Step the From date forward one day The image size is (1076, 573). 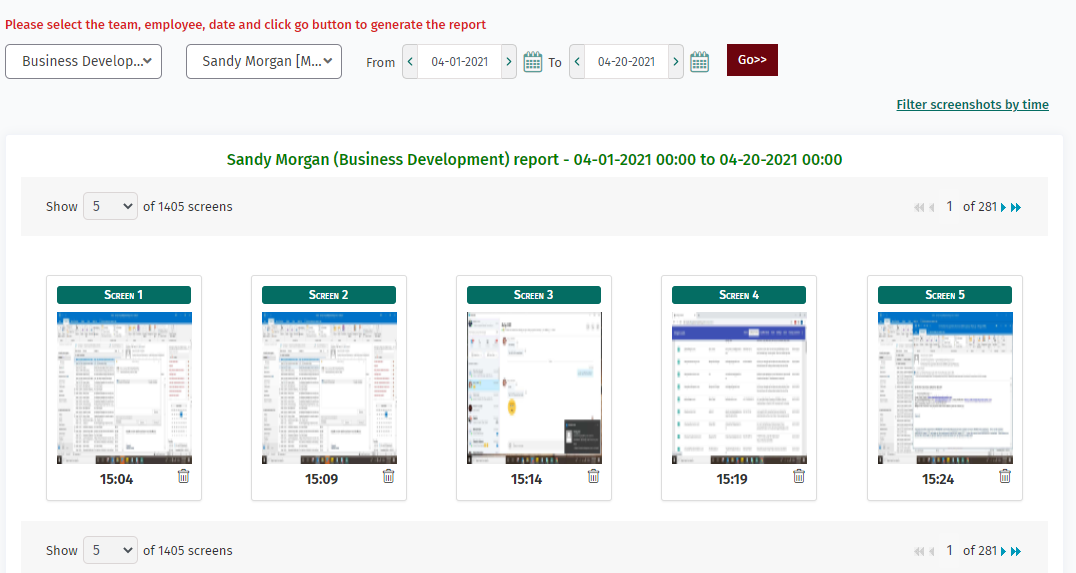coord(509,62)
